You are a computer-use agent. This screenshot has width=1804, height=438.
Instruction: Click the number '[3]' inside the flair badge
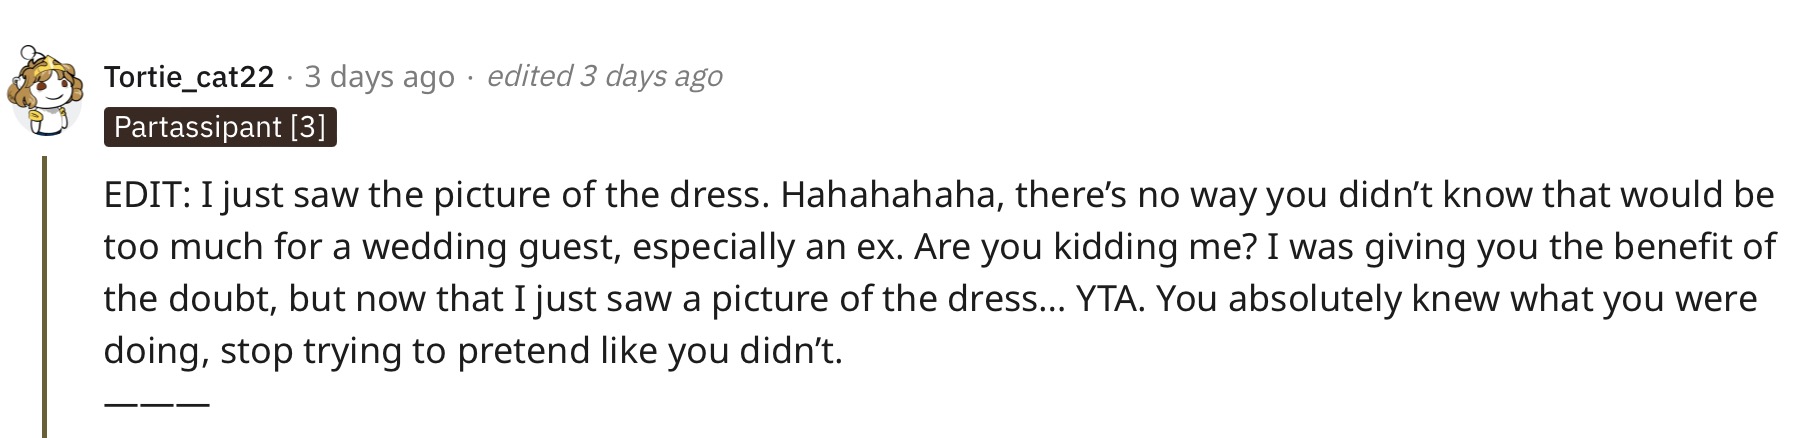(x=308, y=127)
